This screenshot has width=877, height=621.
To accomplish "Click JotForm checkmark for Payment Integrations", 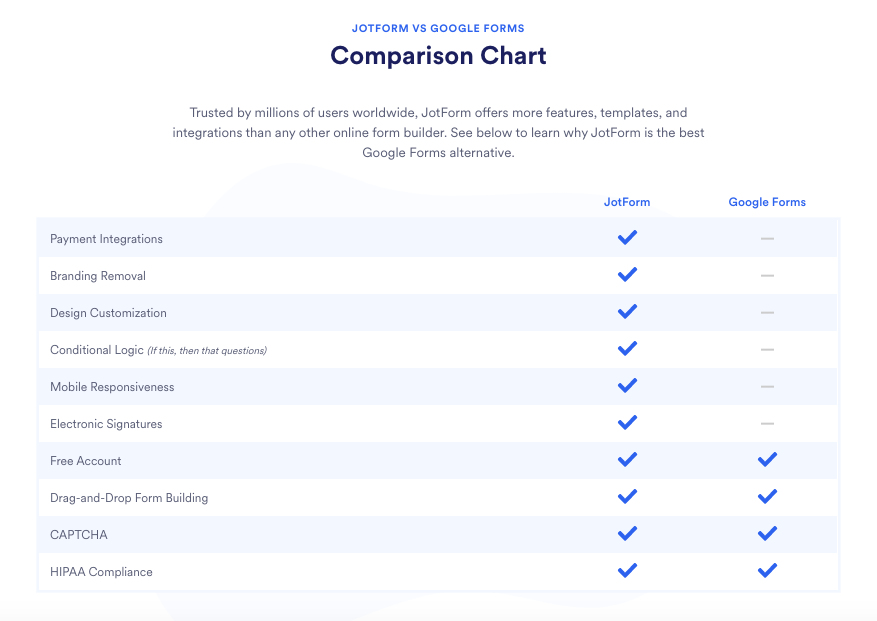I will point(627,238).
